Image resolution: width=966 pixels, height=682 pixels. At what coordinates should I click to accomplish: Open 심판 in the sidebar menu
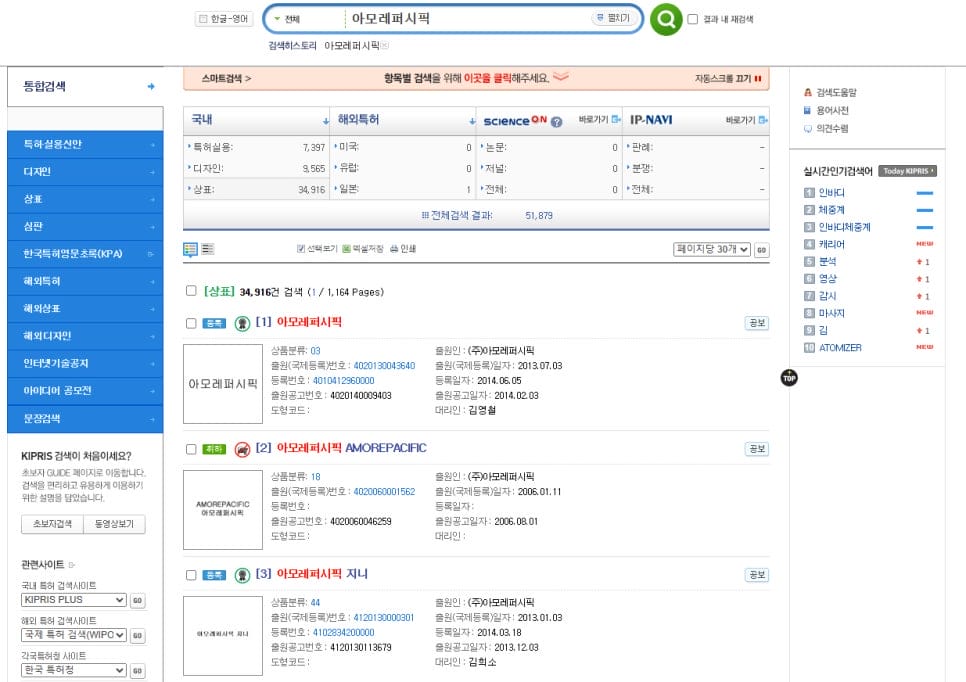(85, 226)
